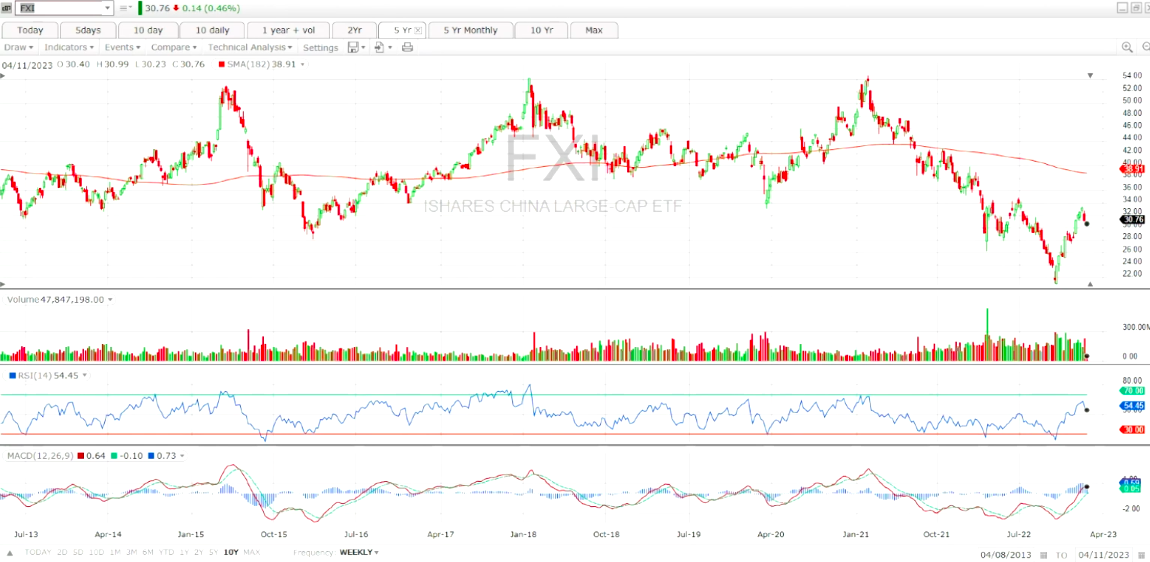Click the green 70.00 RSI level label
The height and width of the screenshot is (562, 1150).
click(x=1133, y=392)
